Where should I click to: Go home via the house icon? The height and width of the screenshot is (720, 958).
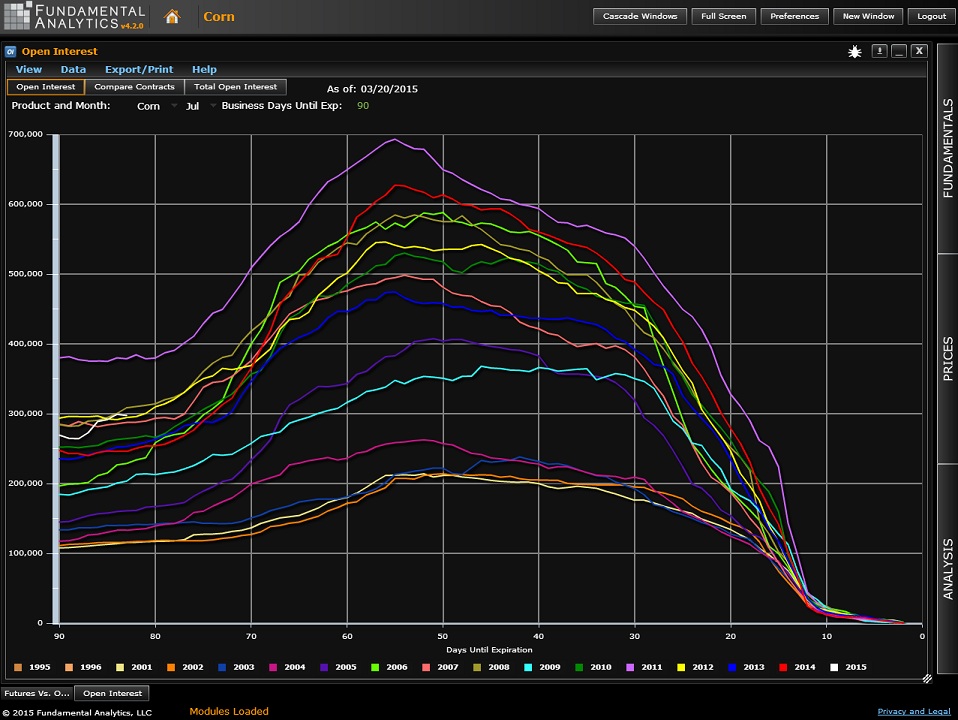tap(172, 17)
